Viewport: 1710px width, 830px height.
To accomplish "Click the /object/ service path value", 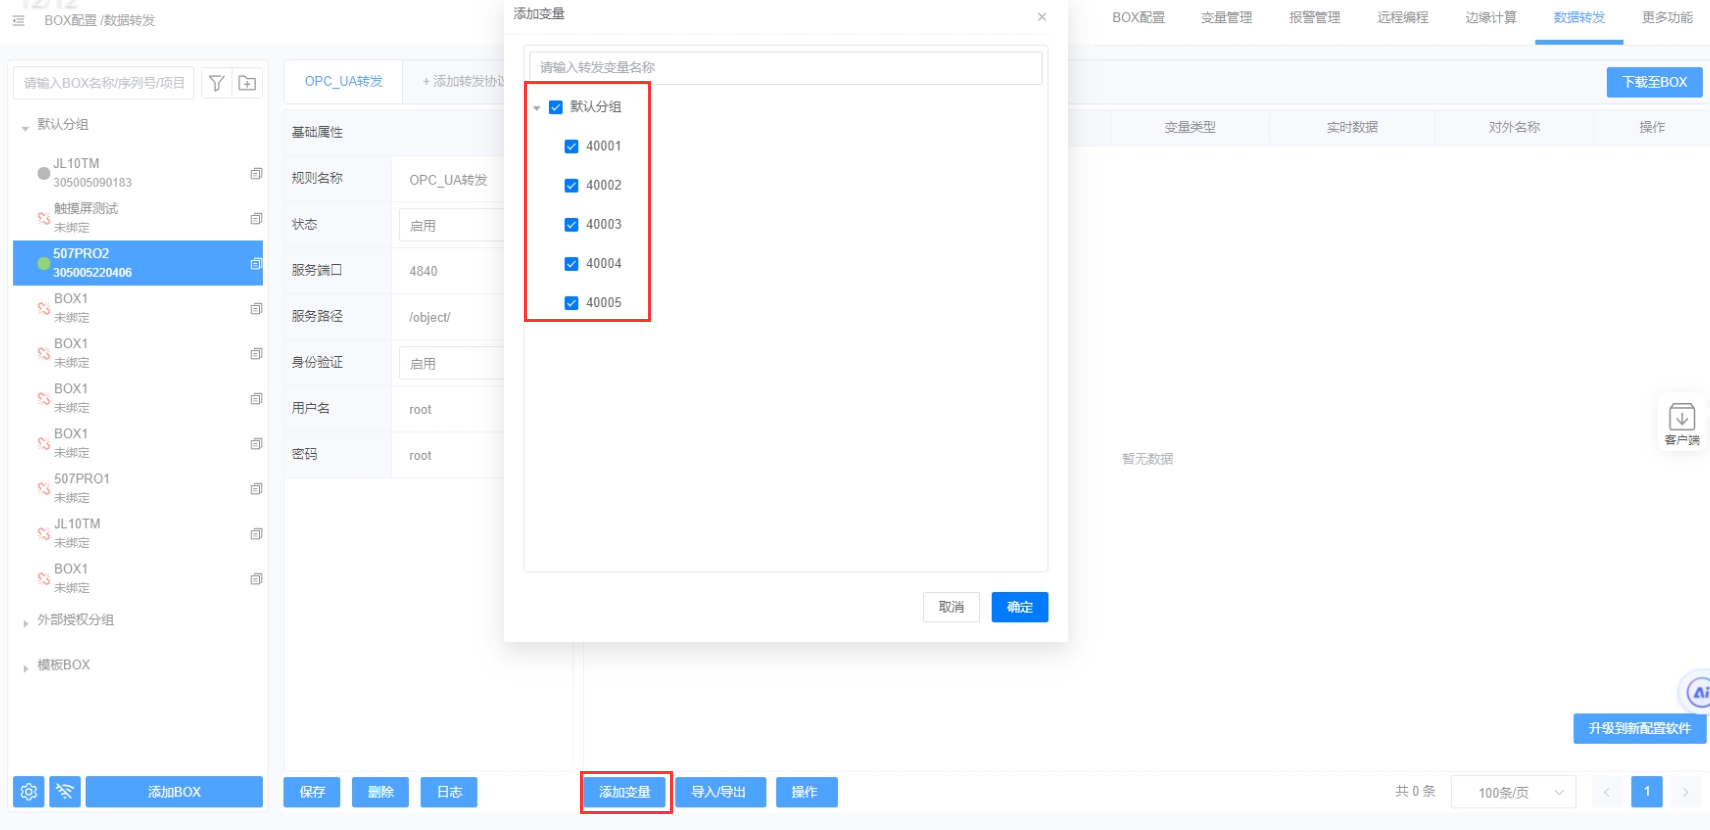I will [x=429, y=317].
